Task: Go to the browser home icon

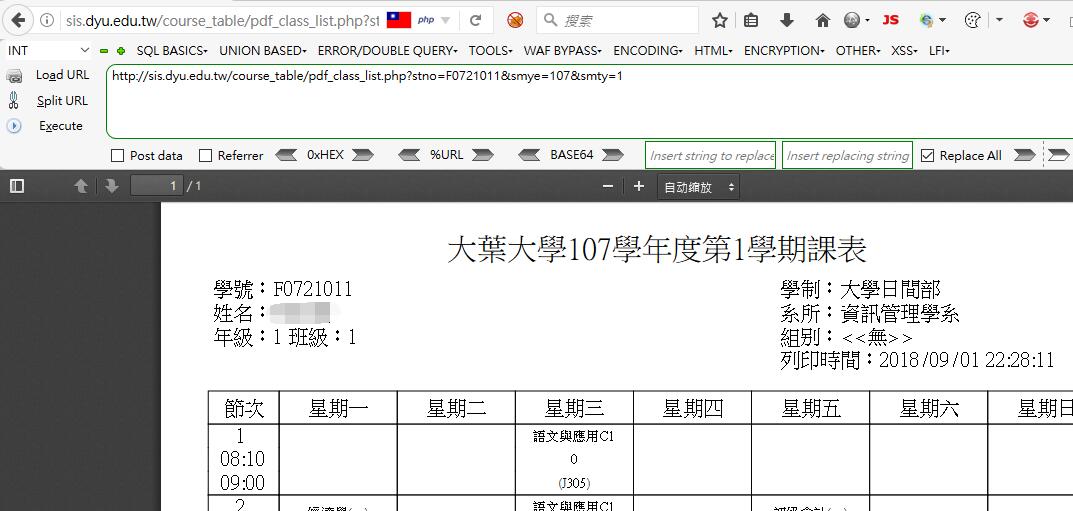Action: (x=823, y=21)
